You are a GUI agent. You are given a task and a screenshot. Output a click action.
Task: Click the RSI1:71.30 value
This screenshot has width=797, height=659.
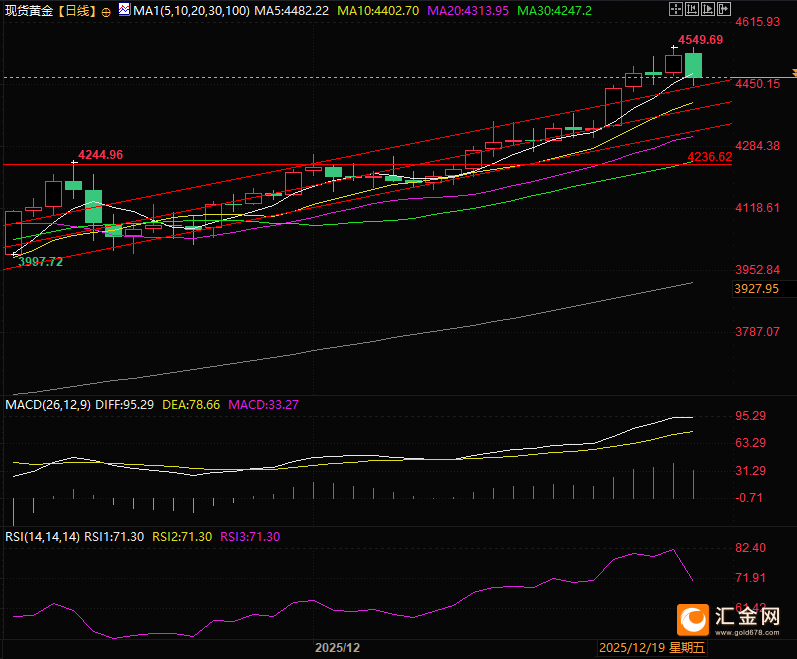coord(114,537)
